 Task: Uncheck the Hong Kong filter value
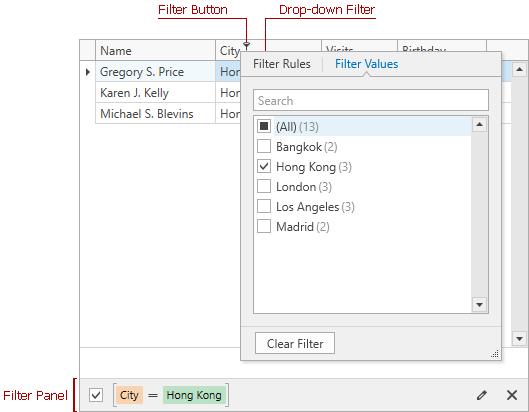click(x=264, y=166)
